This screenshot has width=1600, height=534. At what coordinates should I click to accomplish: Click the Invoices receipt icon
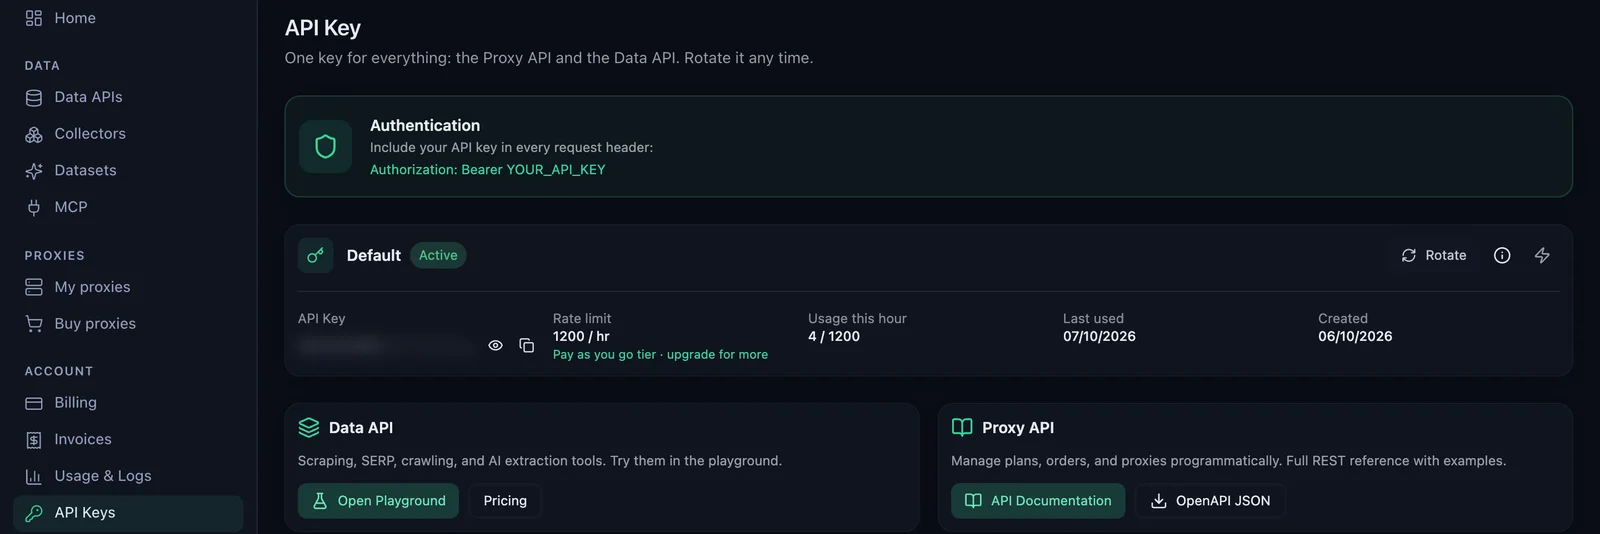tap(34, 440)
